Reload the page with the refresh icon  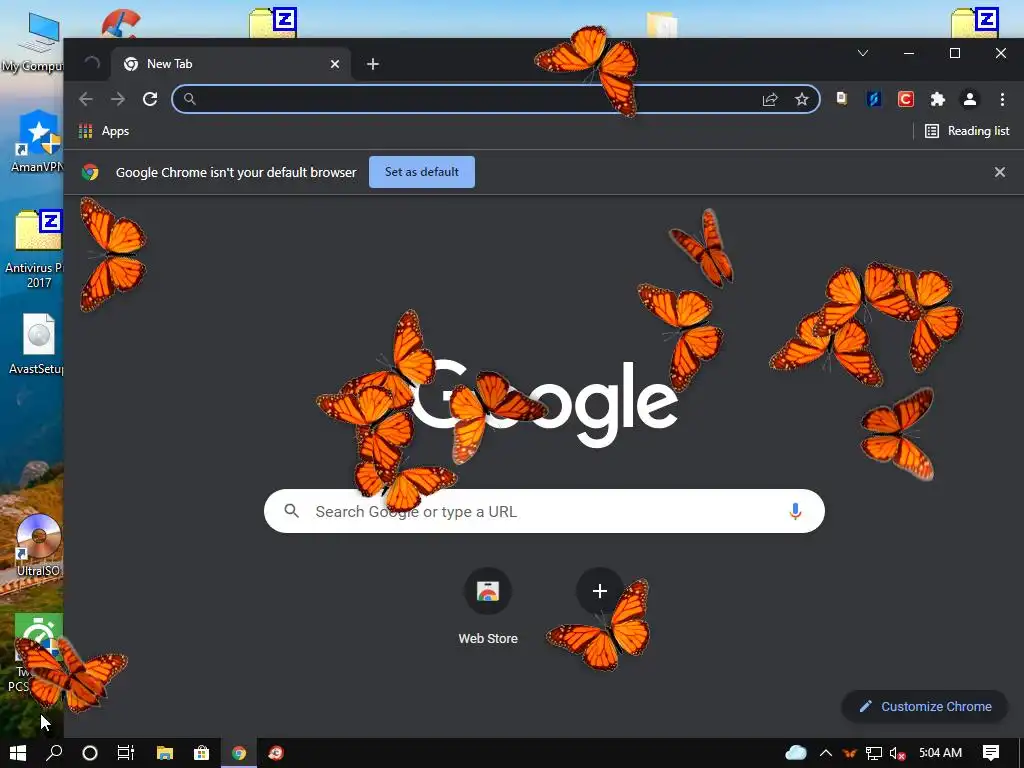pos(150,99)
